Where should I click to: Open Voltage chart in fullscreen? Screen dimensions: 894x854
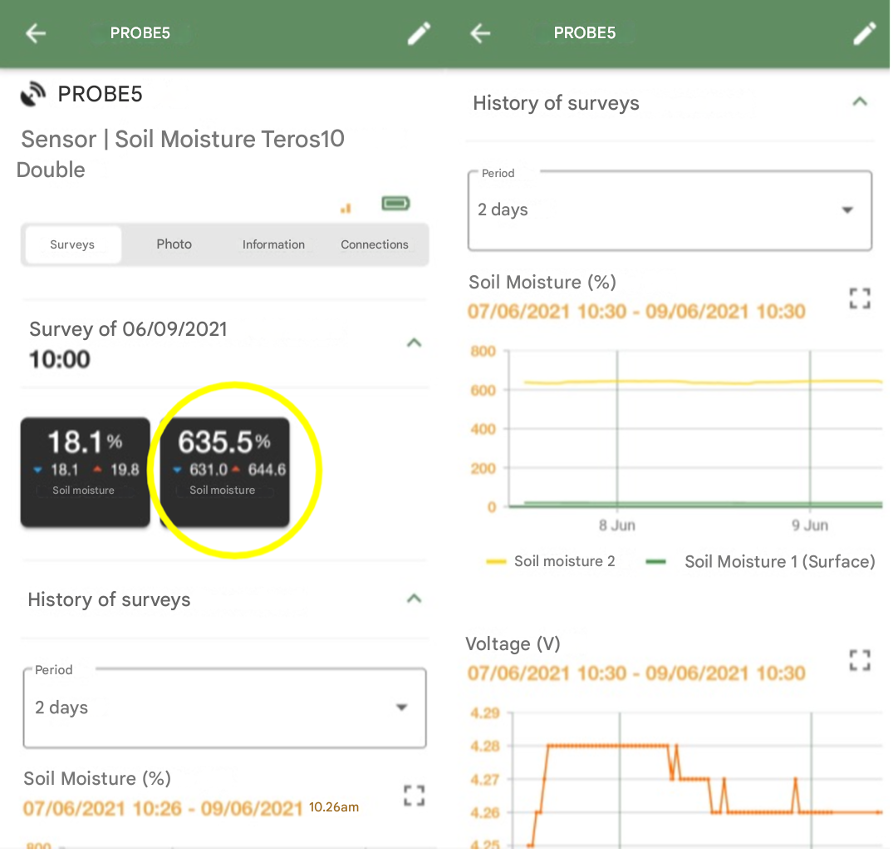tap(860, 660)
